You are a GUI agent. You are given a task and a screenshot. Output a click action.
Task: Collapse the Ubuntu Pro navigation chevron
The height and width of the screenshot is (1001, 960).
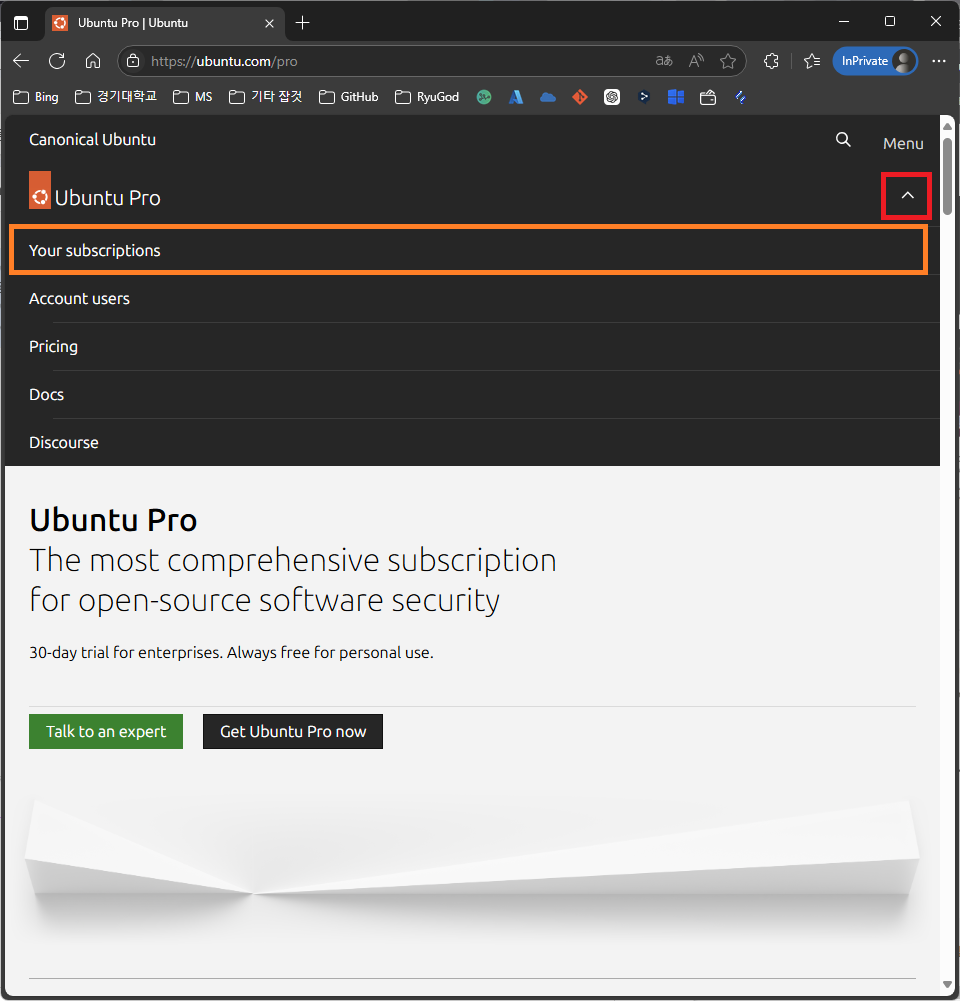907,196
